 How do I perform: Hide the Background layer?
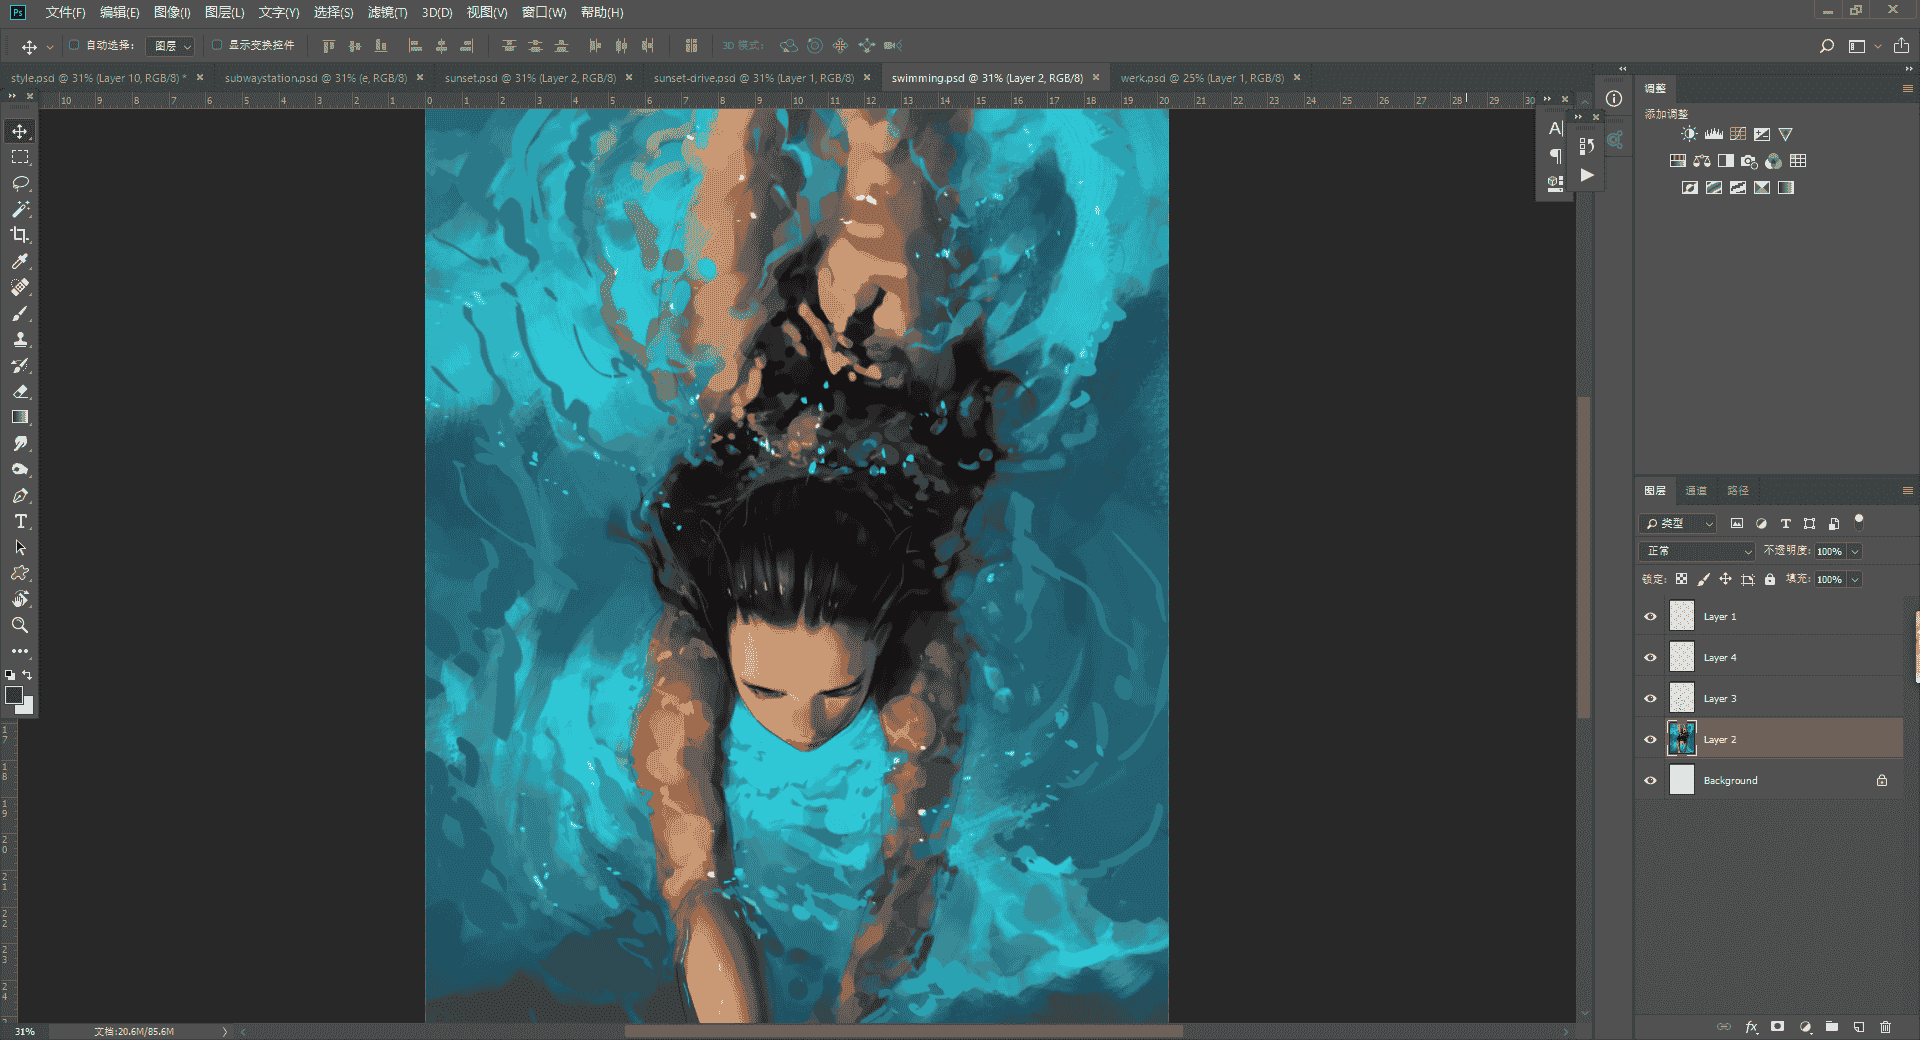click(1651, 781)
